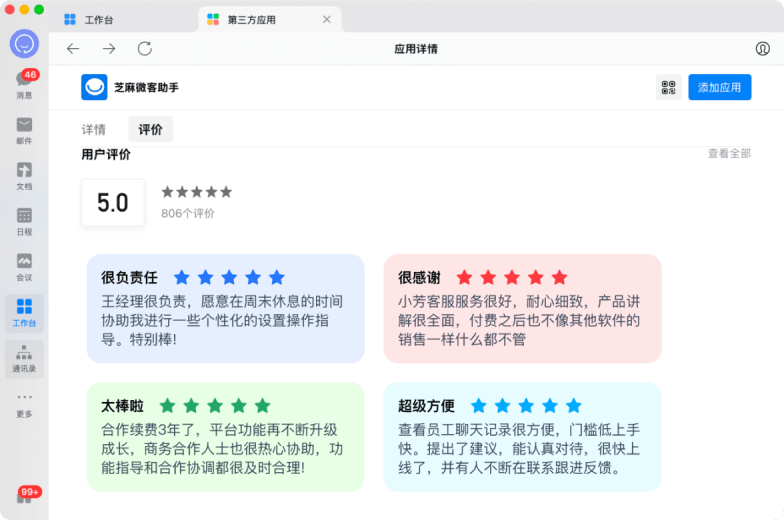This screenshot has height=520, width=784.
Task: Switch to the 详情 tab
Action: 94,129
